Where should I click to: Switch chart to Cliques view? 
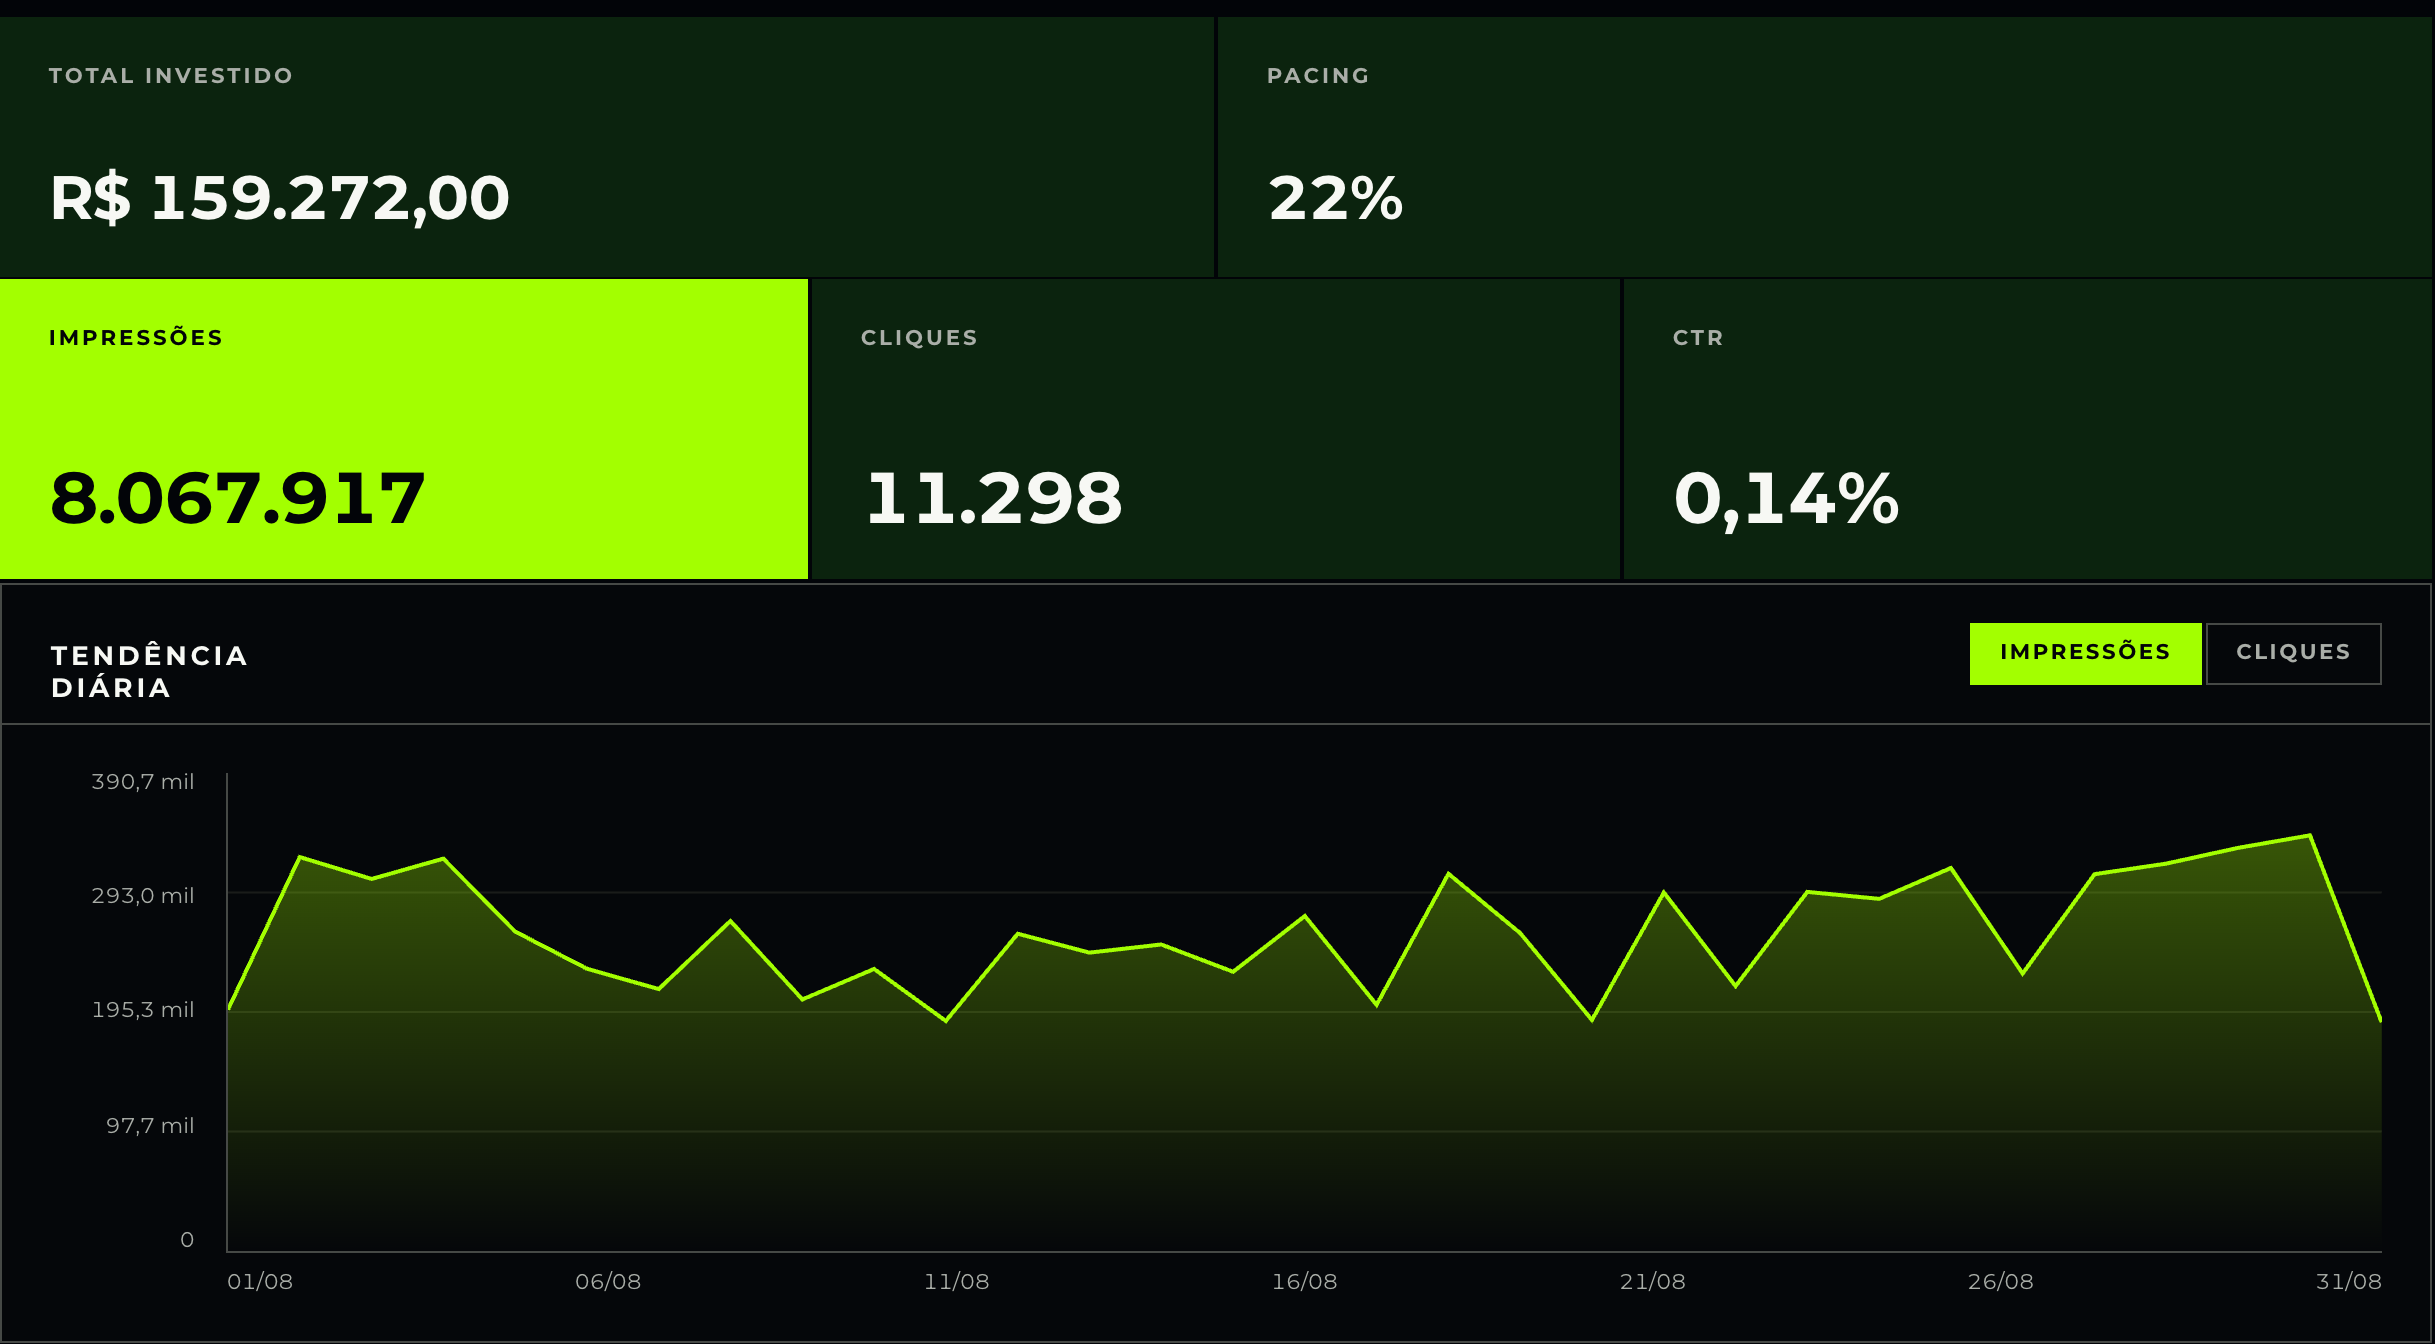pos(2293,653)
